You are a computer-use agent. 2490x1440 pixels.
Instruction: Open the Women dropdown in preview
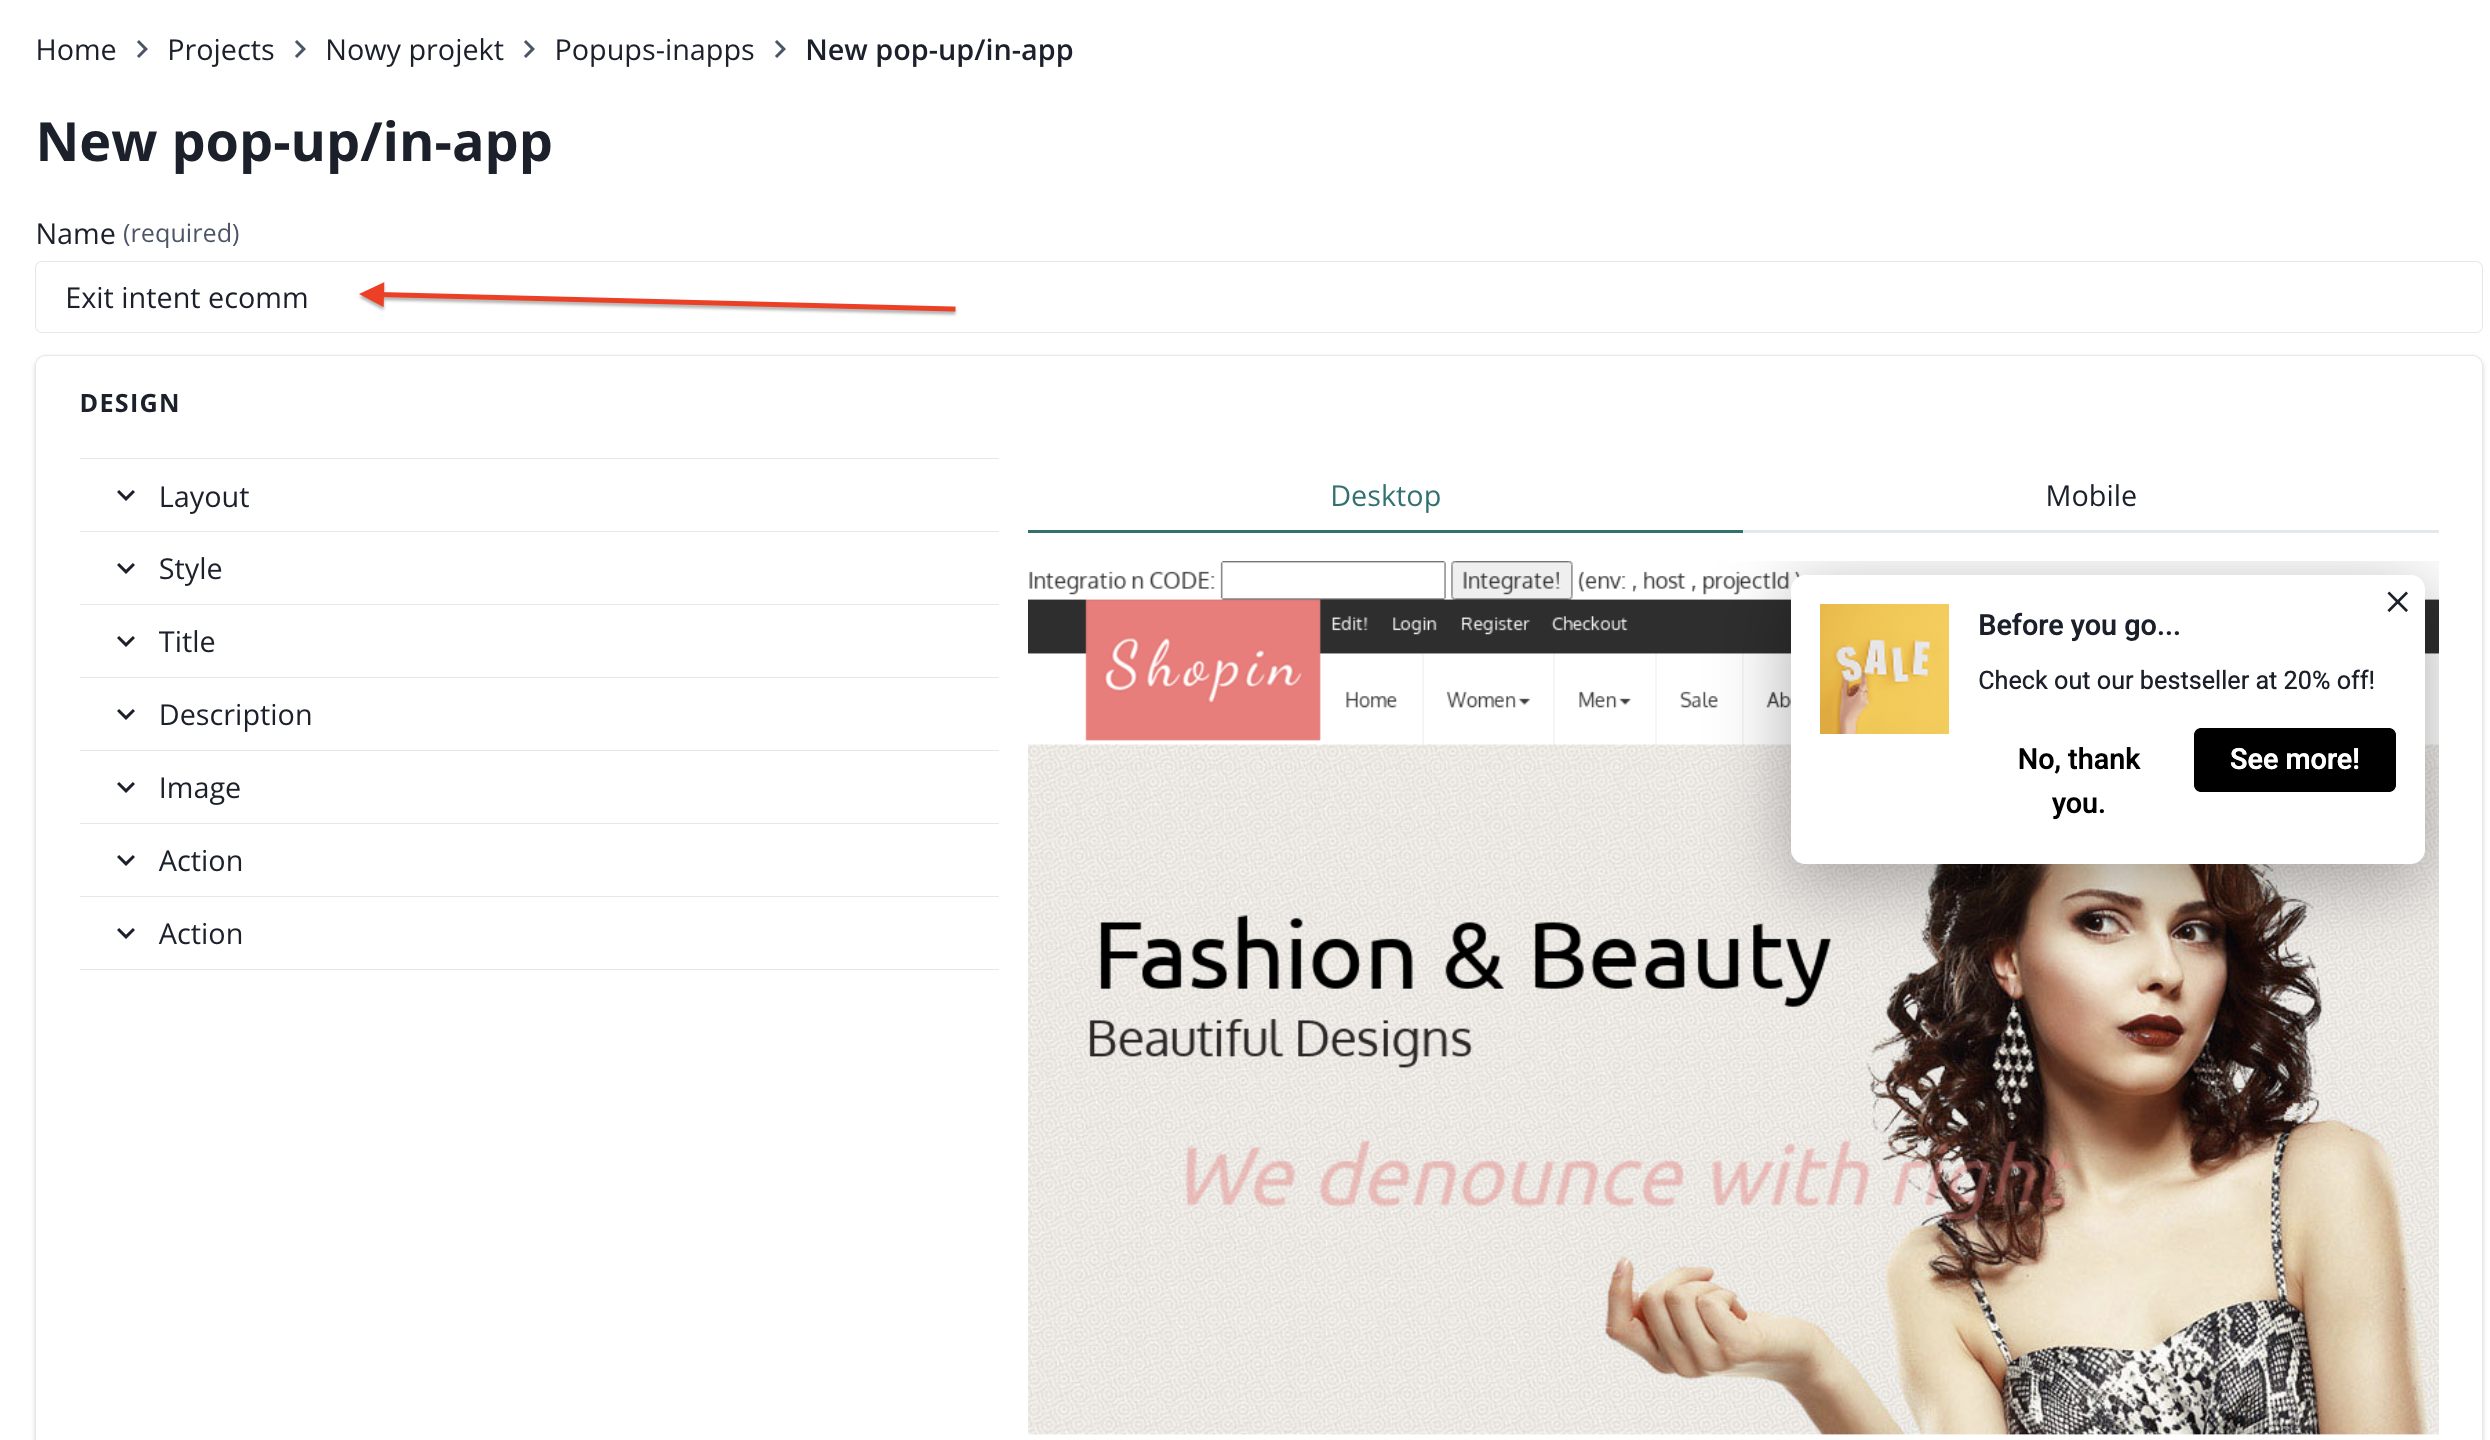tap(1487, 700)
